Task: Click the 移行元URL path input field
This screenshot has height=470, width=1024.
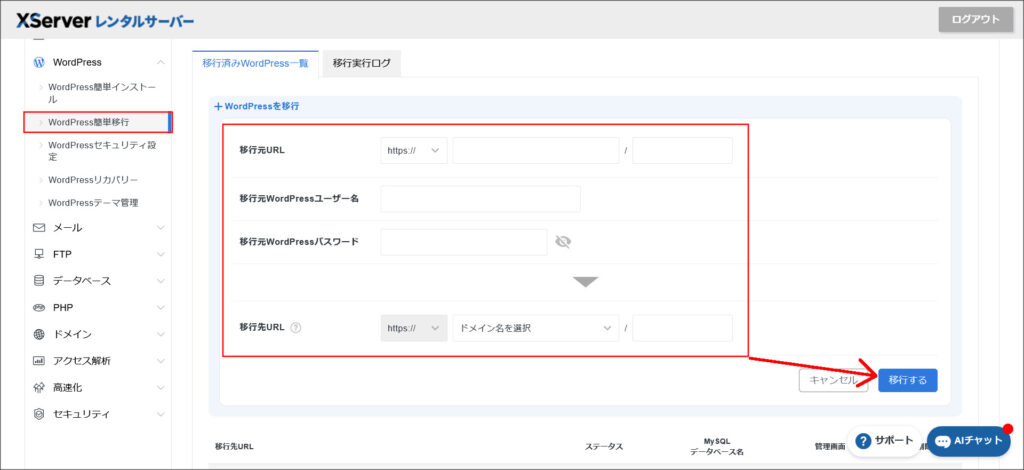Action: (x=682, y=150)
